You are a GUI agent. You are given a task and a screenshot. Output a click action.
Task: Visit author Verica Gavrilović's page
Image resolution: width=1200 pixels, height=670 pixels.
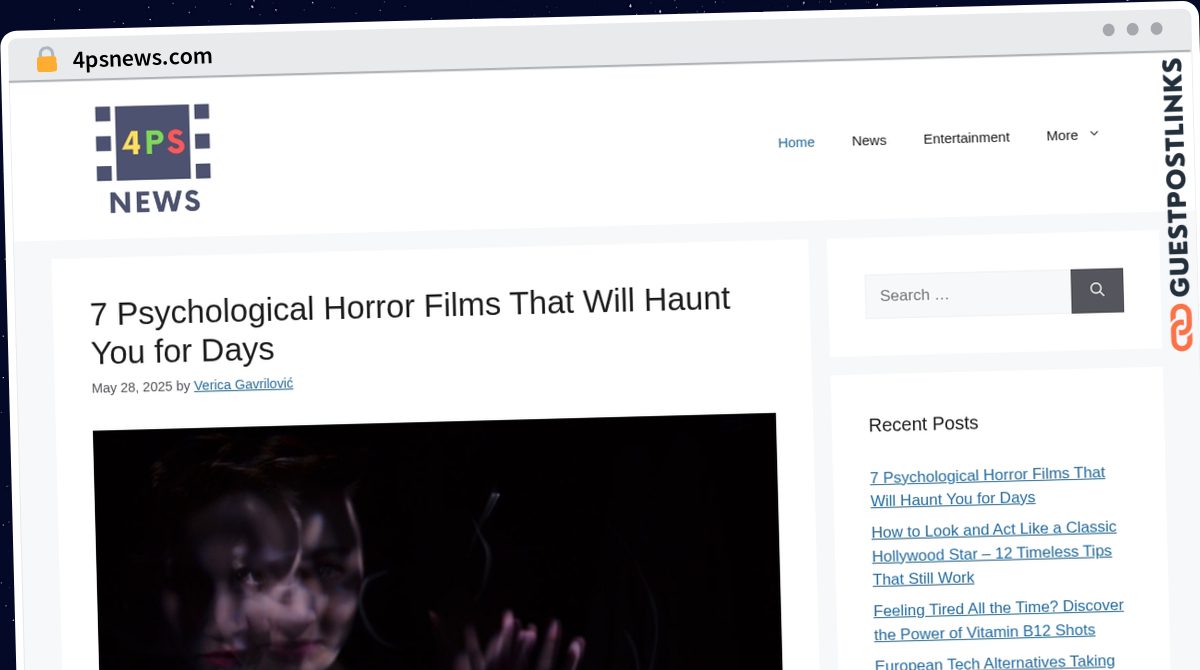pos(243,385)
